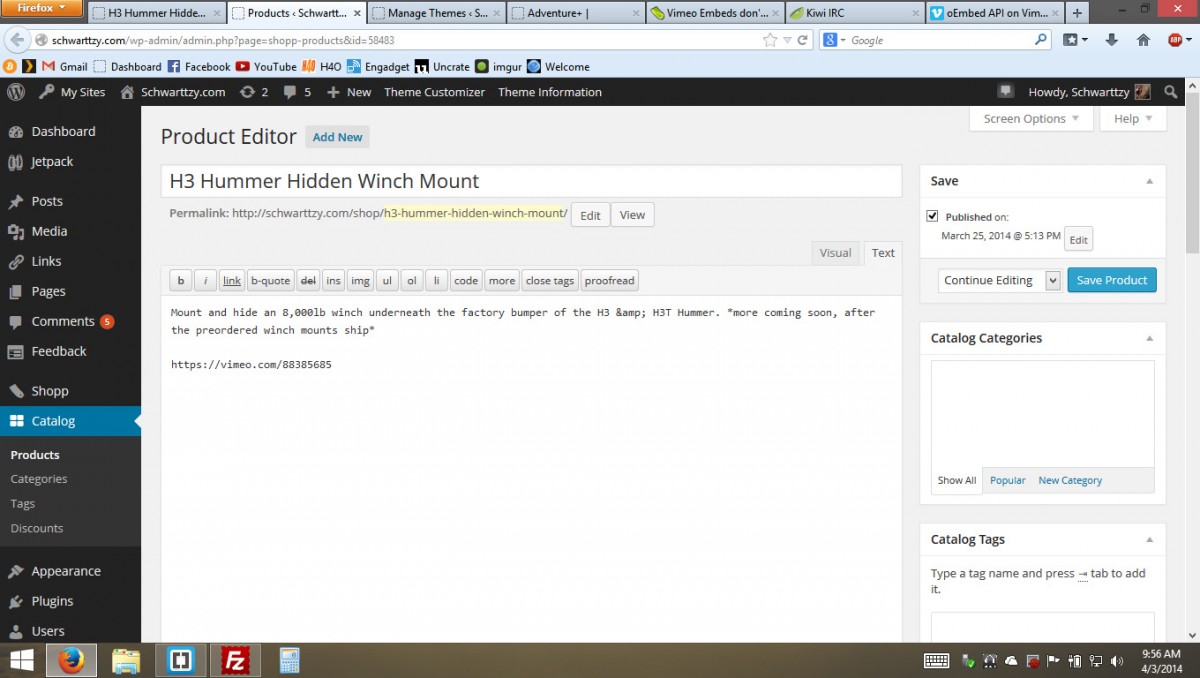
Task: Click the updates icon showing 2
Action: [254, 92]
